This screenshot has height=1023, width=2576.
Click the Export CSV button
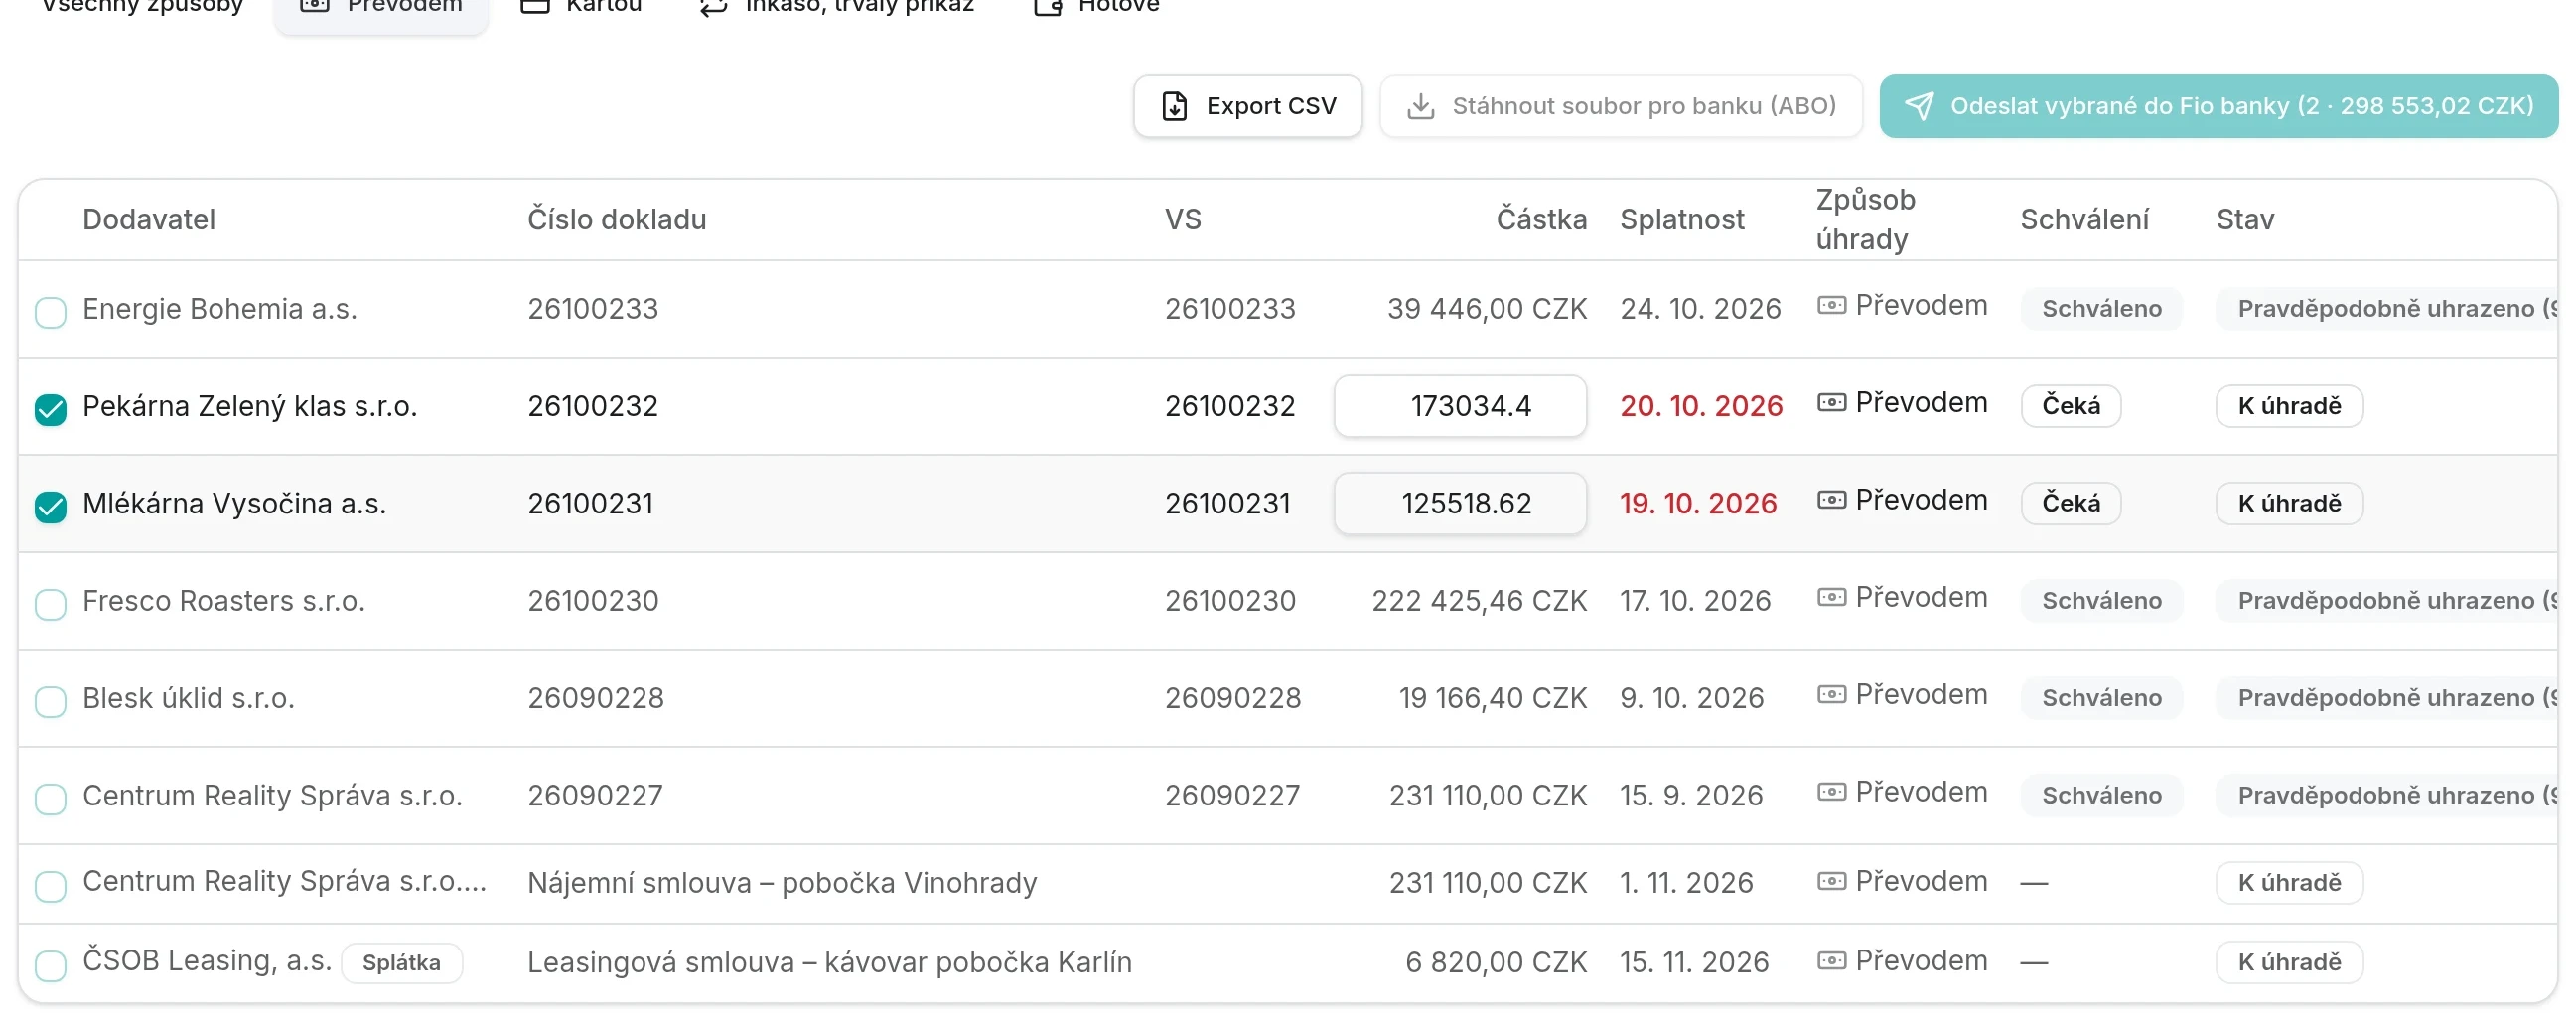(1247, 106)
